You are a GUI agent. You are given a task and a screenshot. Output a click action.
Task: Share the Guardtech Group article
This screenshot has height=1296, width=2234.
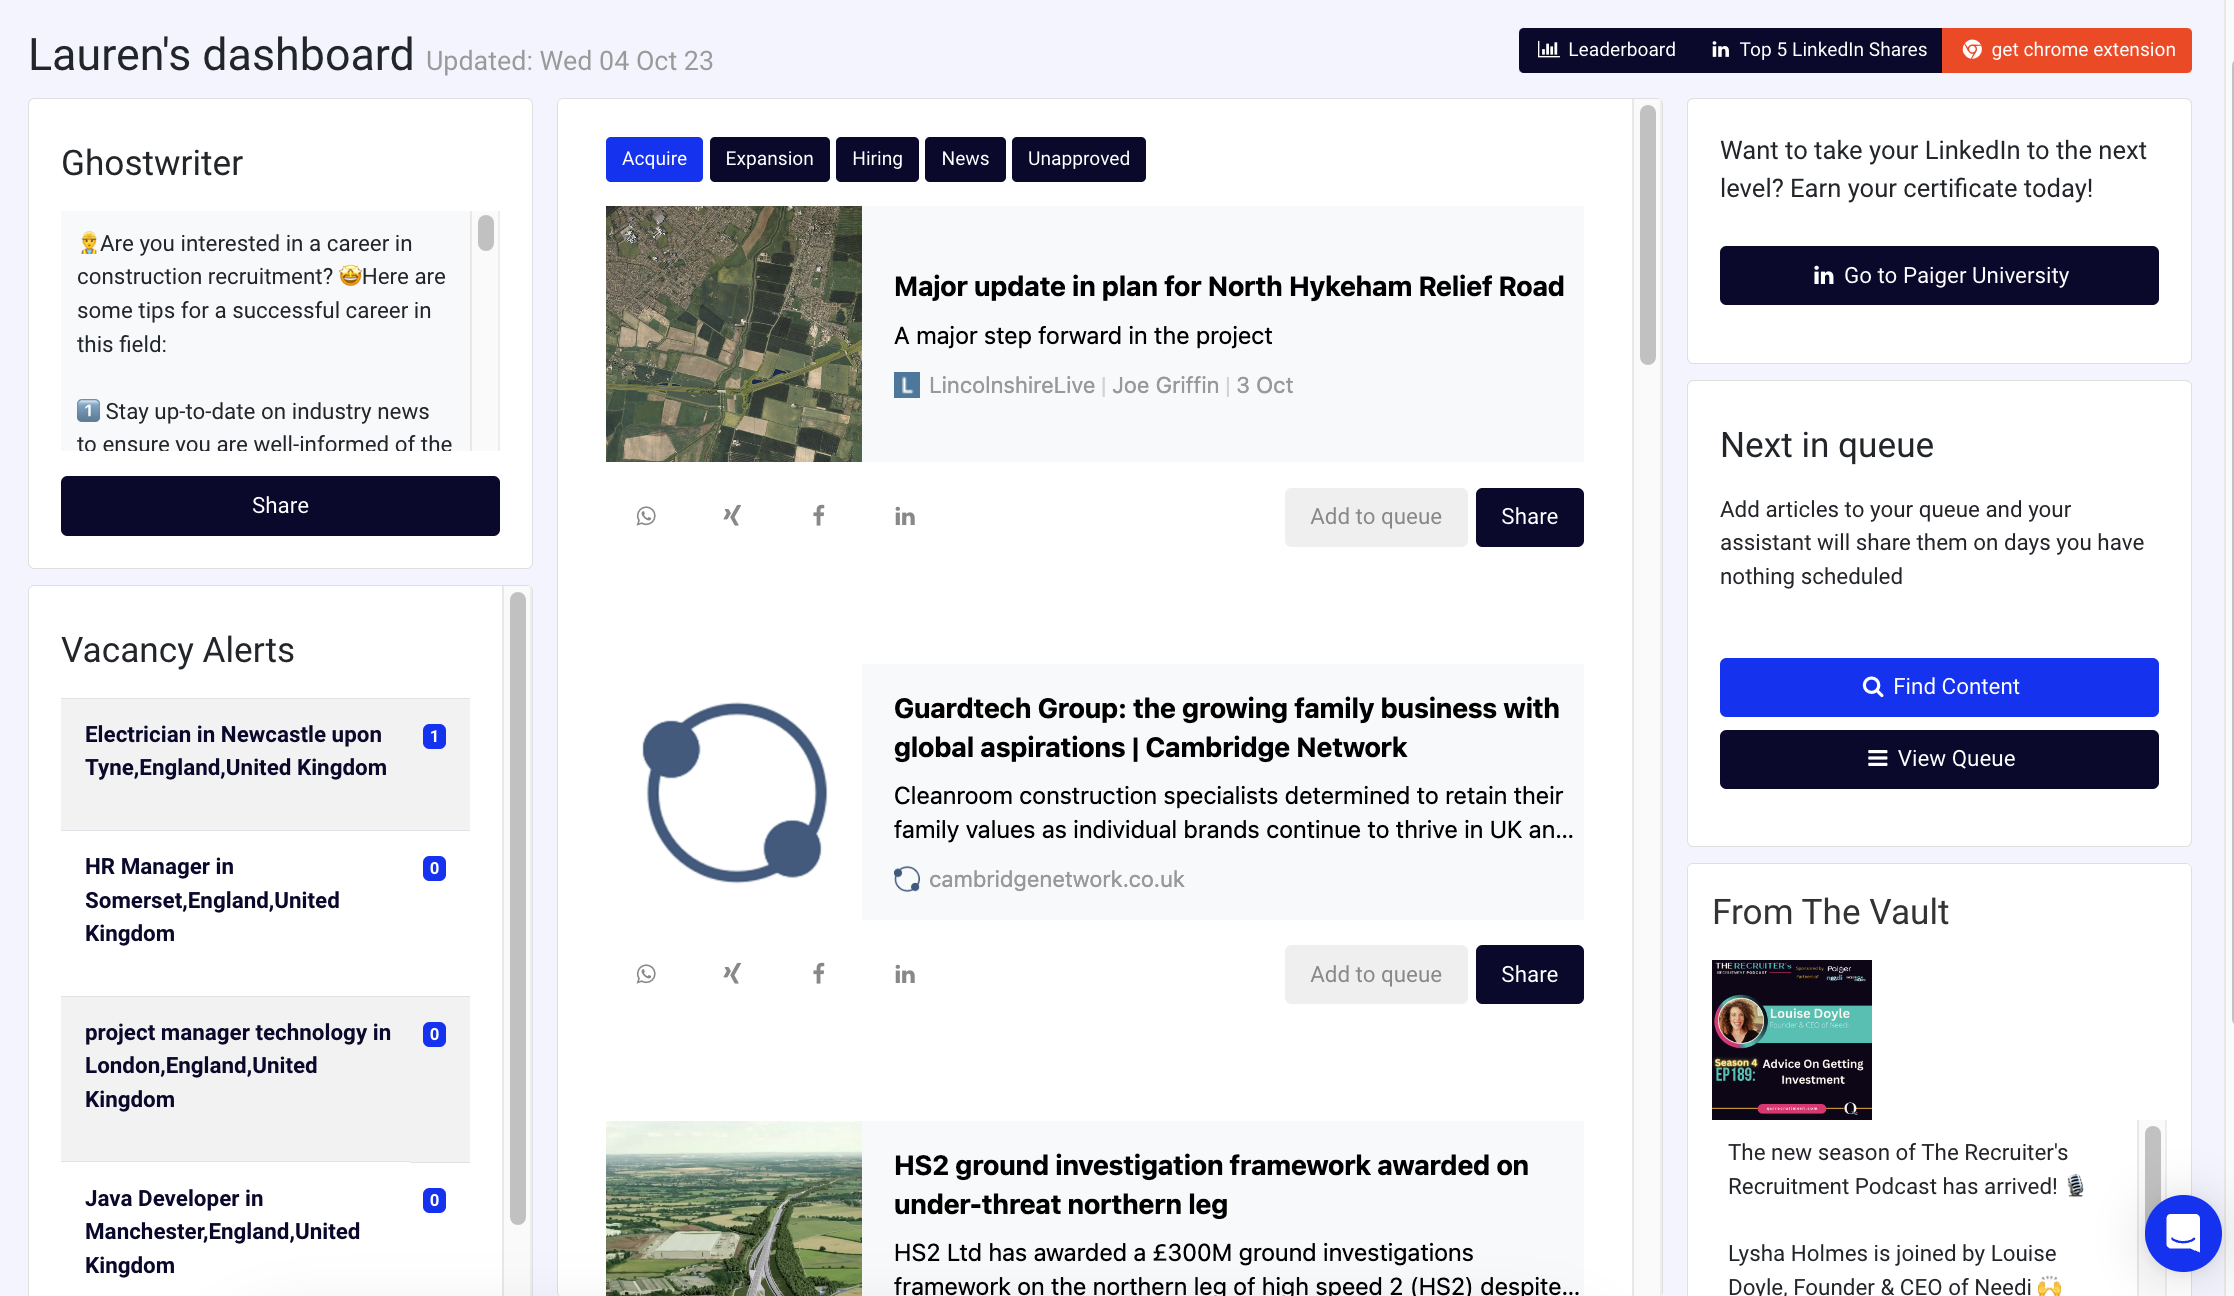point(1529,974)
